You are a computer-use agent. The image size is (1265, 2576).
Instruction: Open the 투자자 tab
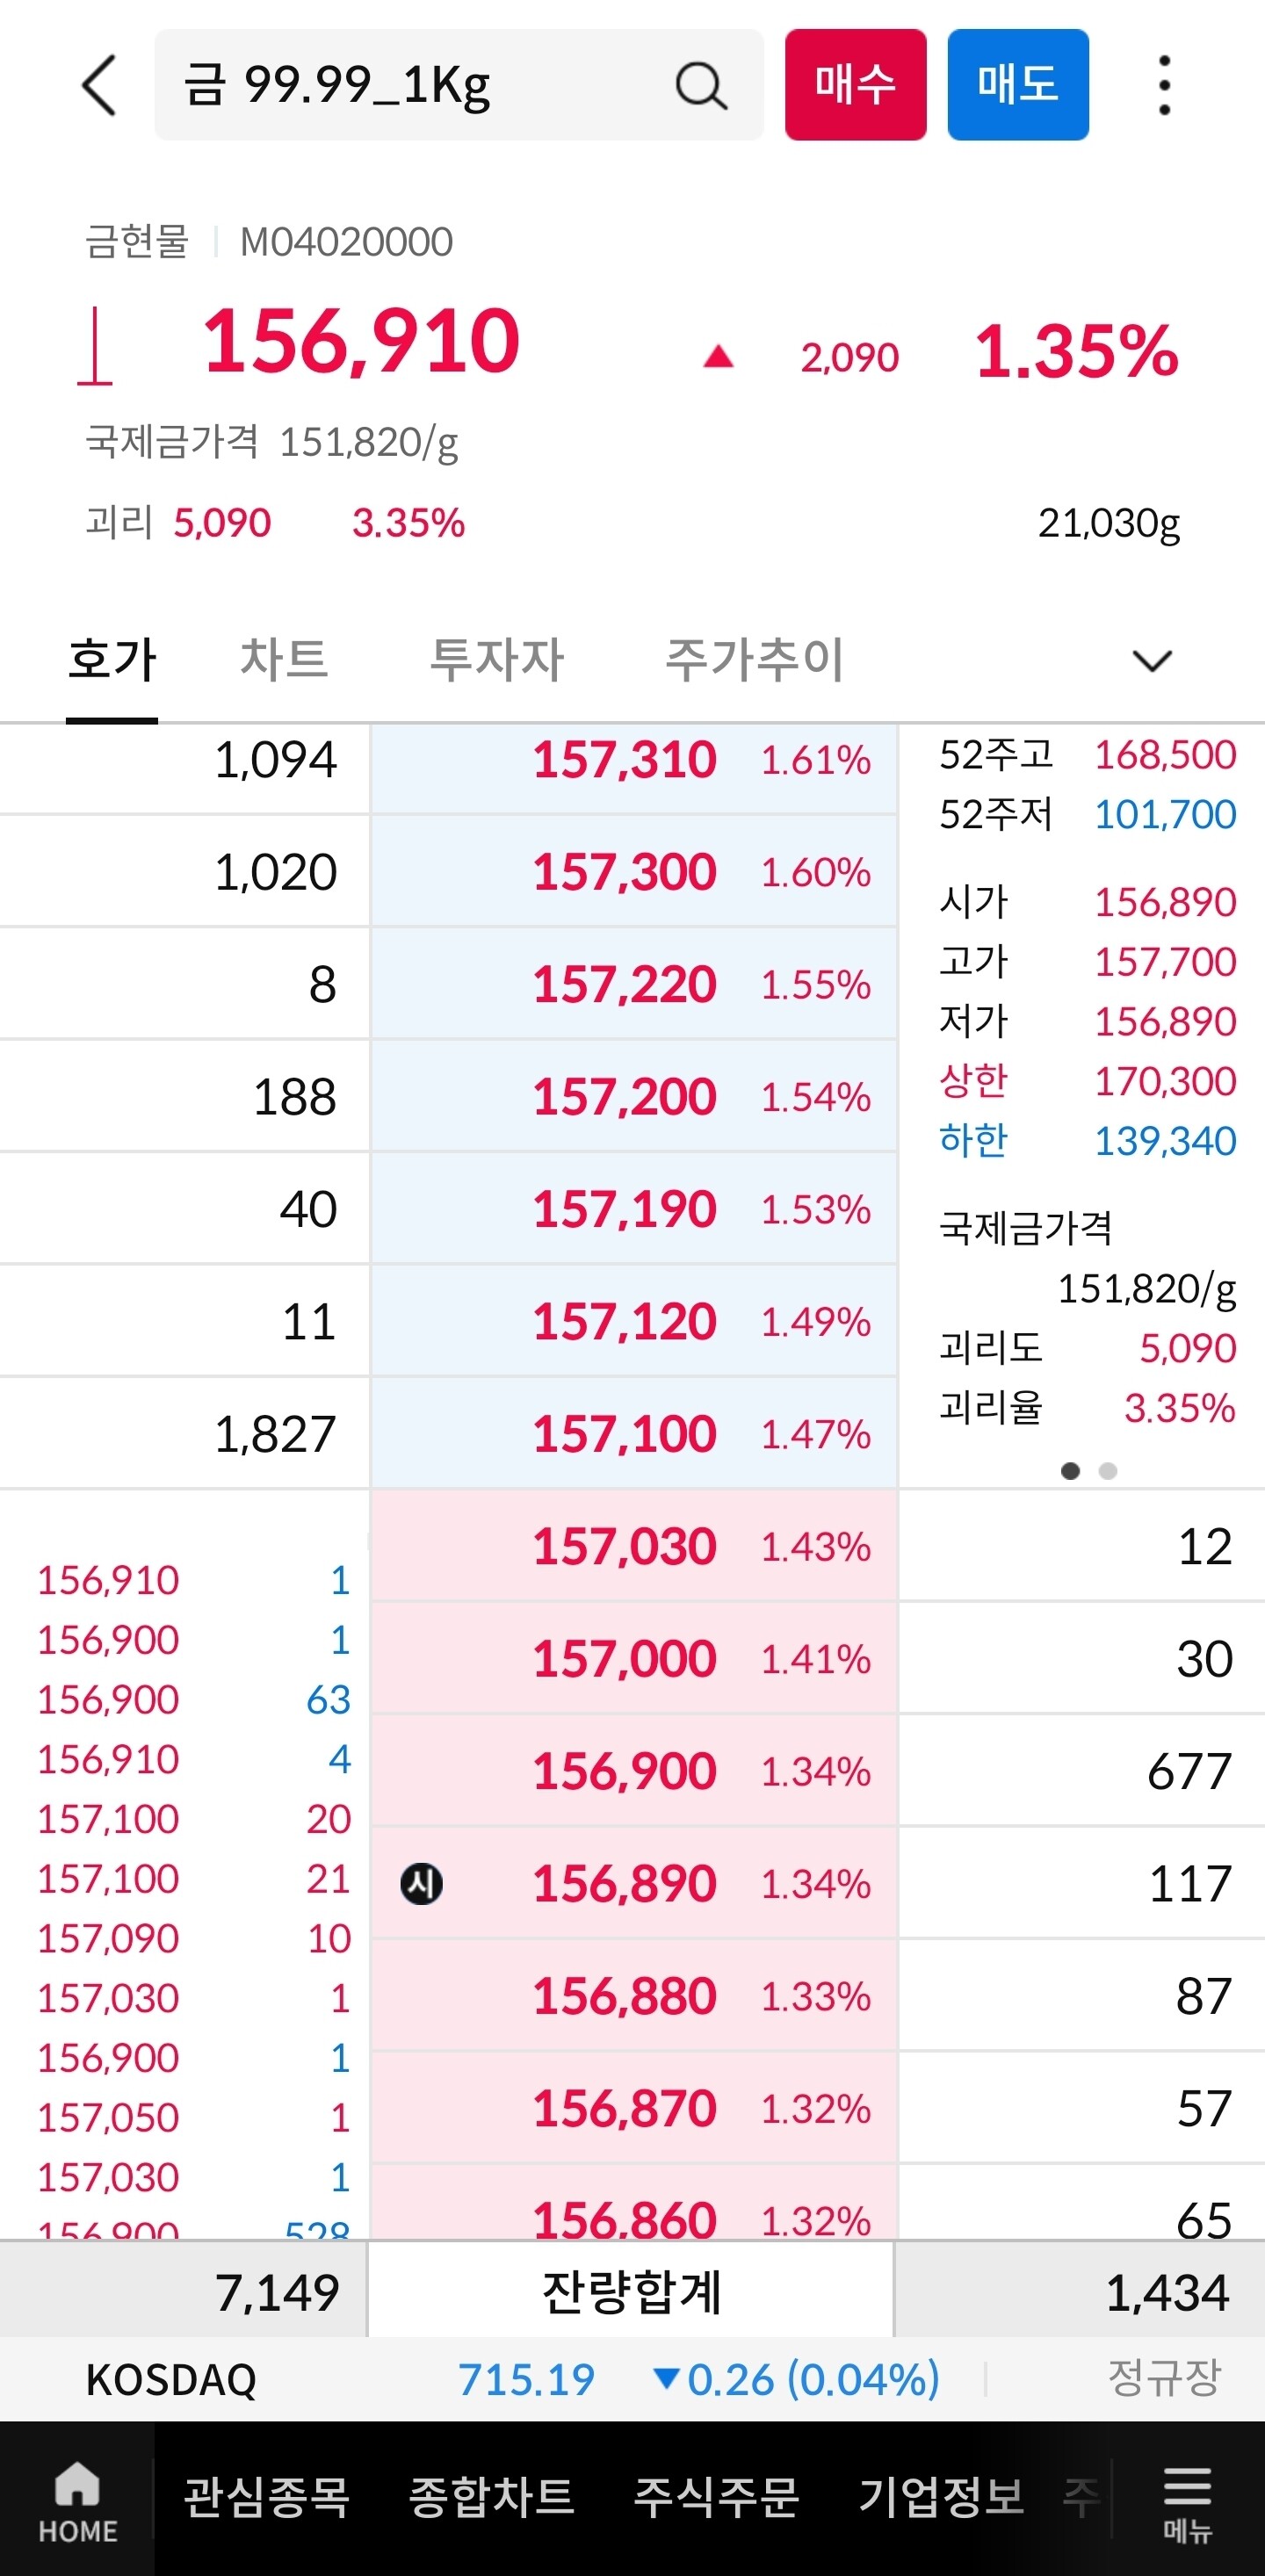(x=497, y=660)
